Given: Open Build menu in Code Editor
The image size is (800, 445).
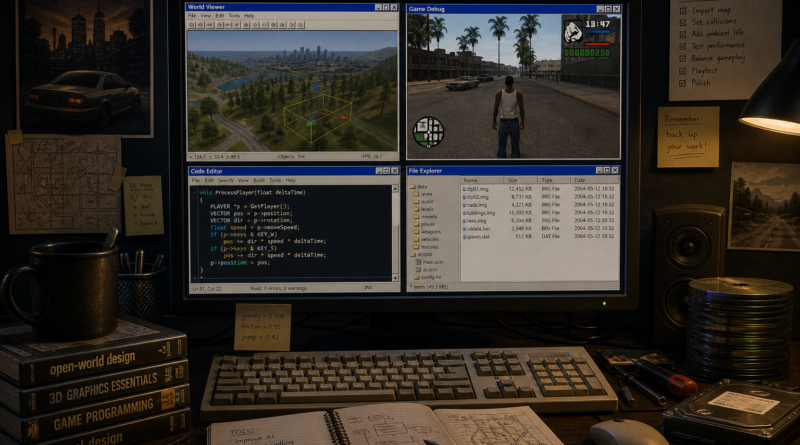Looking at the screenshot, I should pos(259,180).
